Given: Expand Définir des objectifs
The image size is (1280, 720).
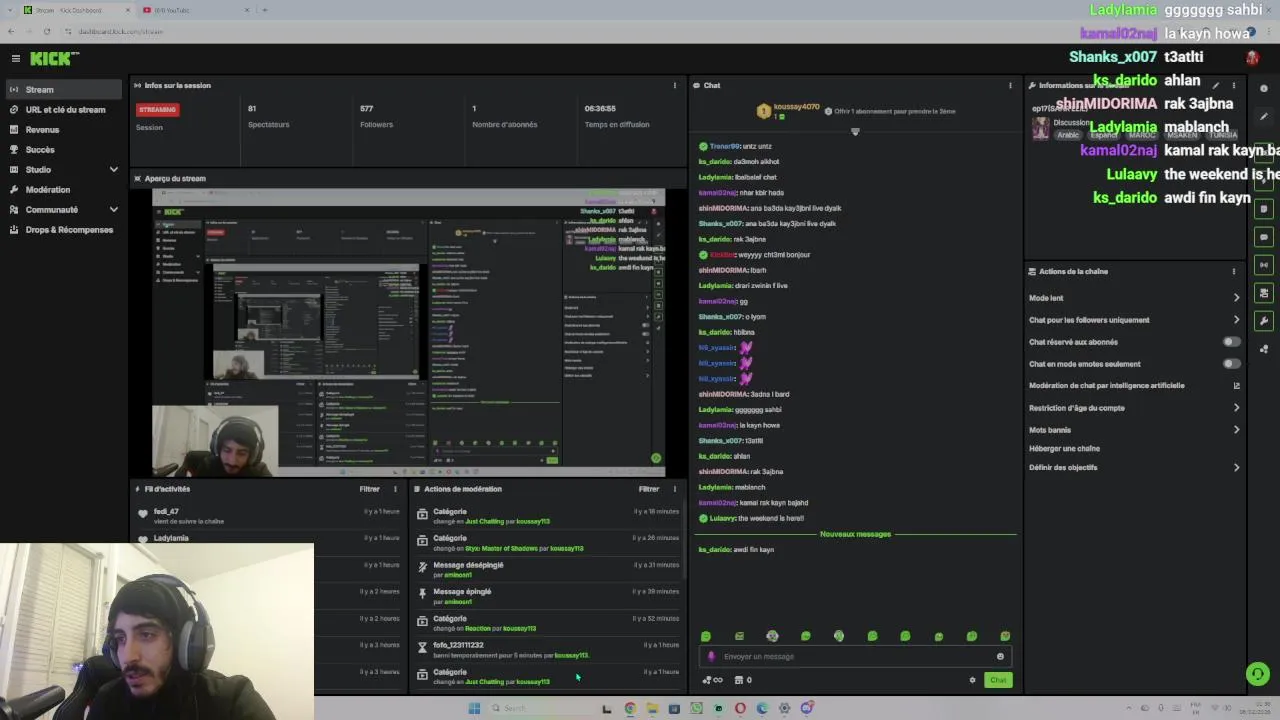Looking at the screenshot, I should (1134, 467).
